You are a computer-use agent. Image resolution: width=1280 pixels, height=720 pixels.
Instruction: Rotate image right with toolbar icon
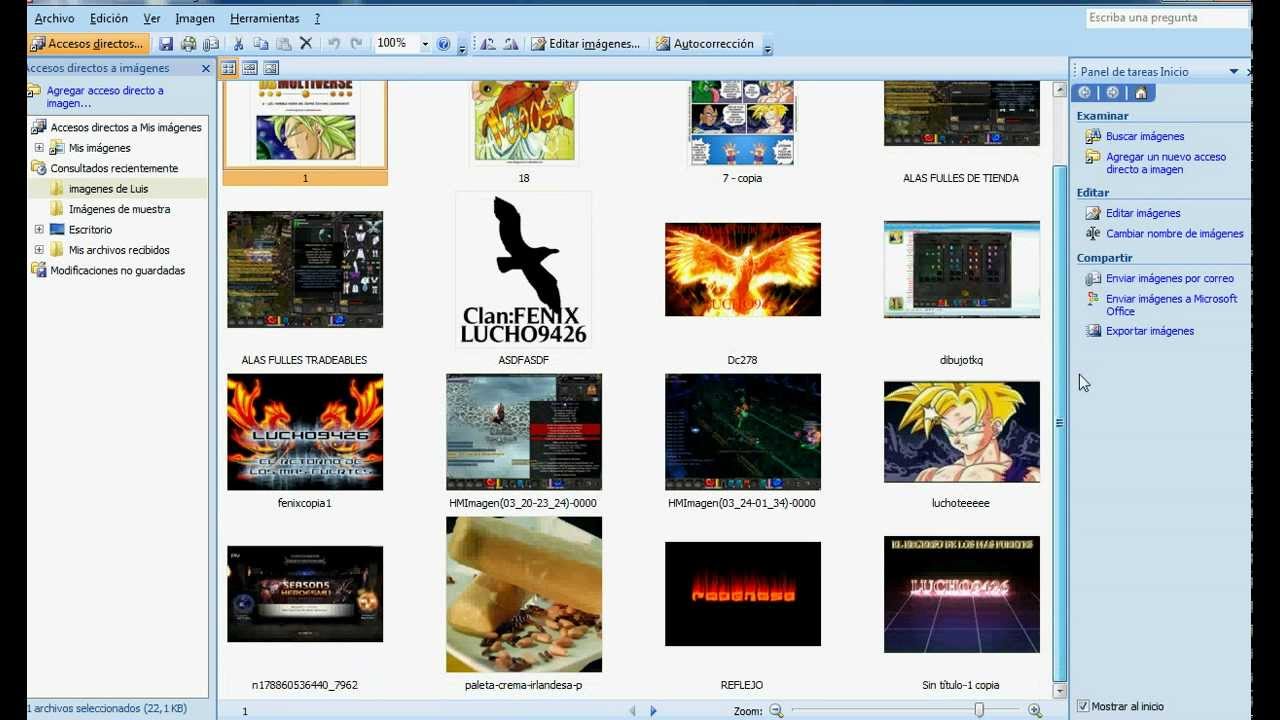pos(511,44)
